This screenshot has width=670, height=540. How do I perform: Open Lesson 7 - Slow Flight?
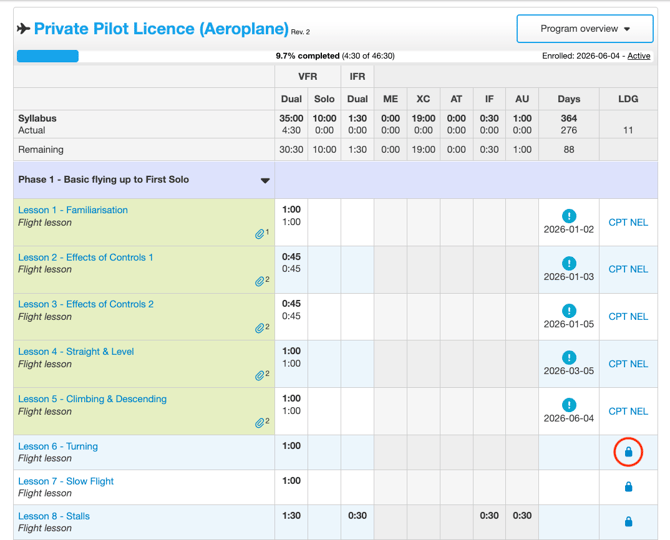66,481
